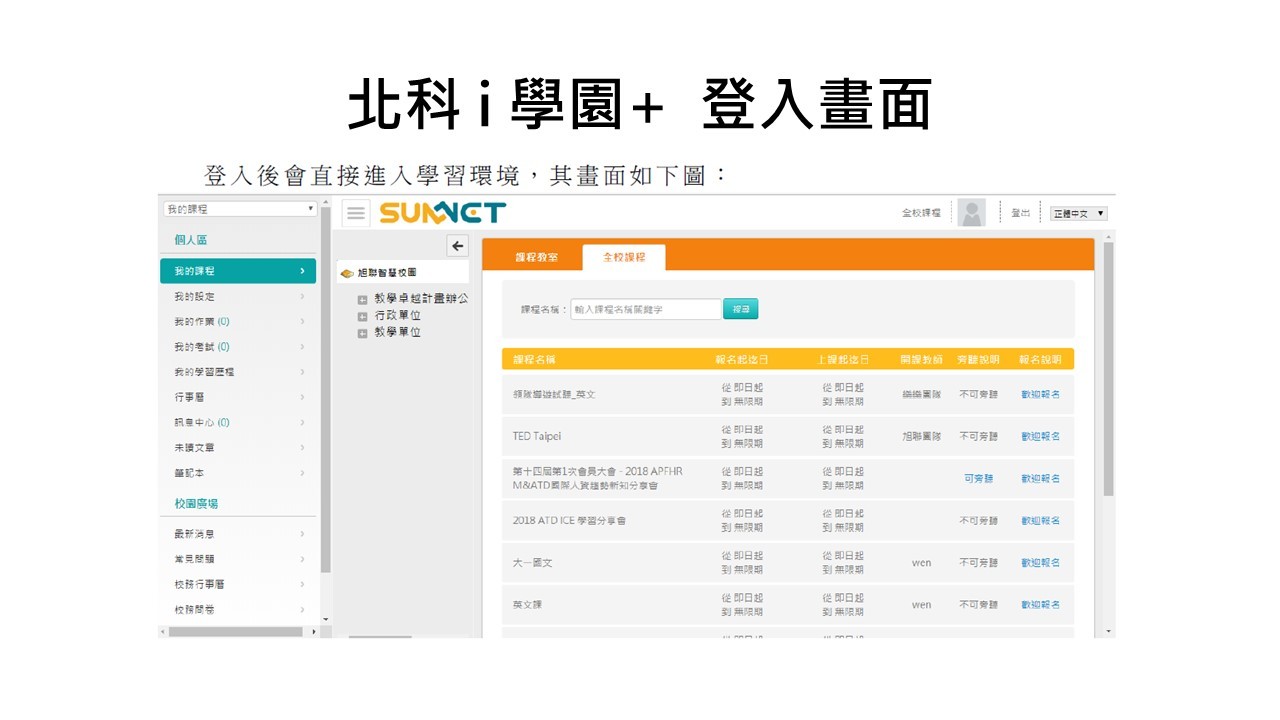
Task: Click the 報名起迄日 column header
Action: point(741,359)
